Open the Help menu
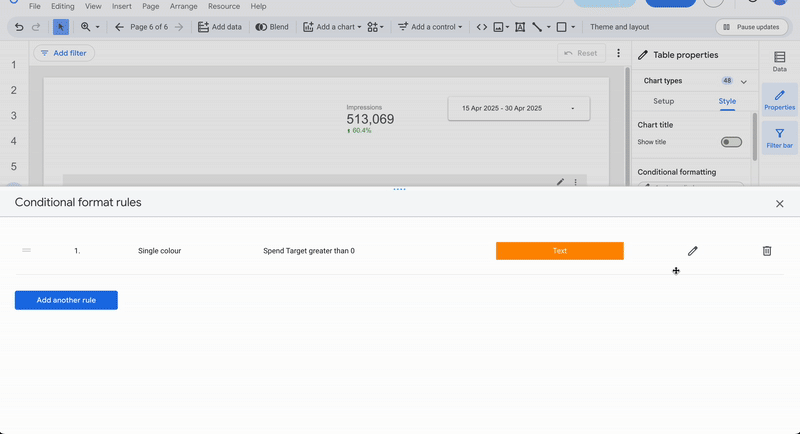This screenshot has width=800, height=434. (x=258, y=6)
